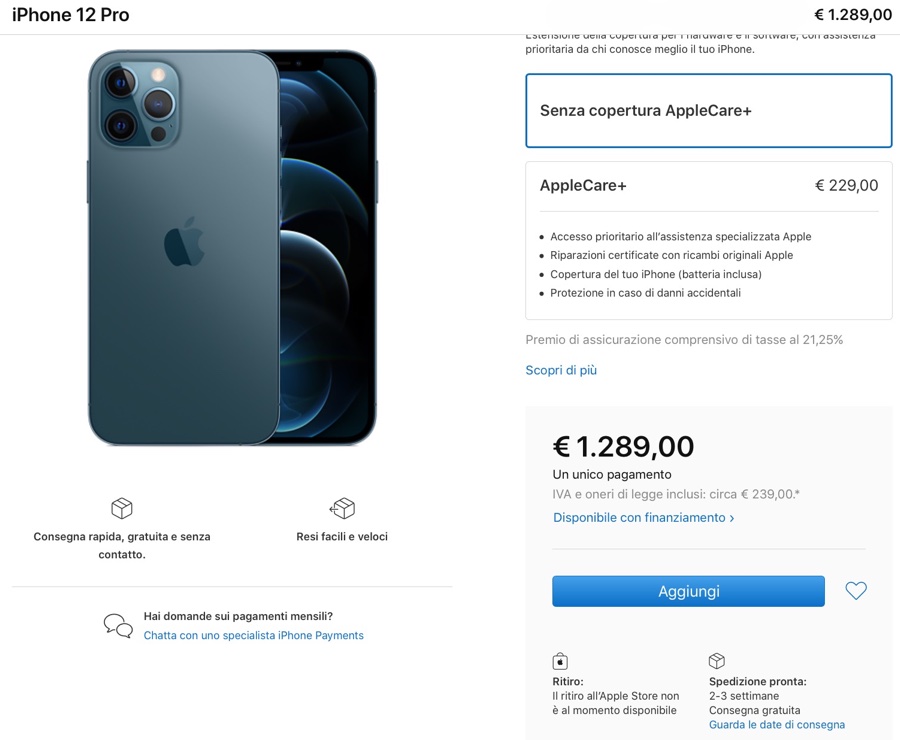Open Guarda le date di consegna

776,725
